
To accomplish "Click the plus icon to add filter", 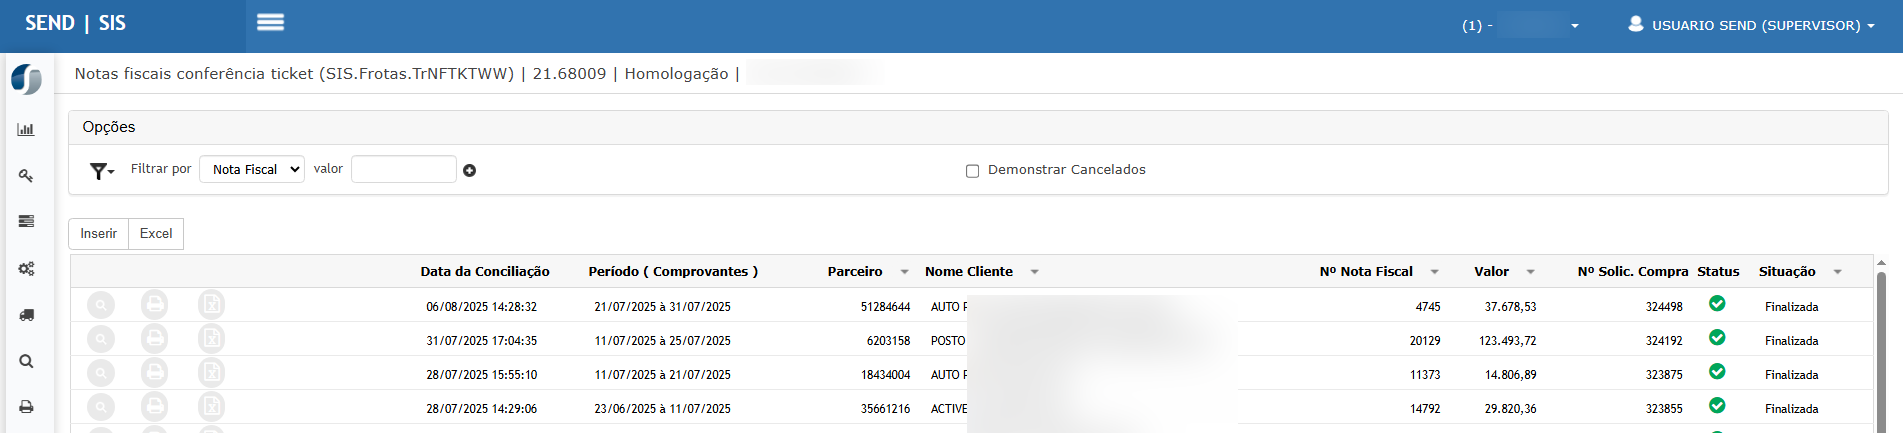I will coord(469,171).
